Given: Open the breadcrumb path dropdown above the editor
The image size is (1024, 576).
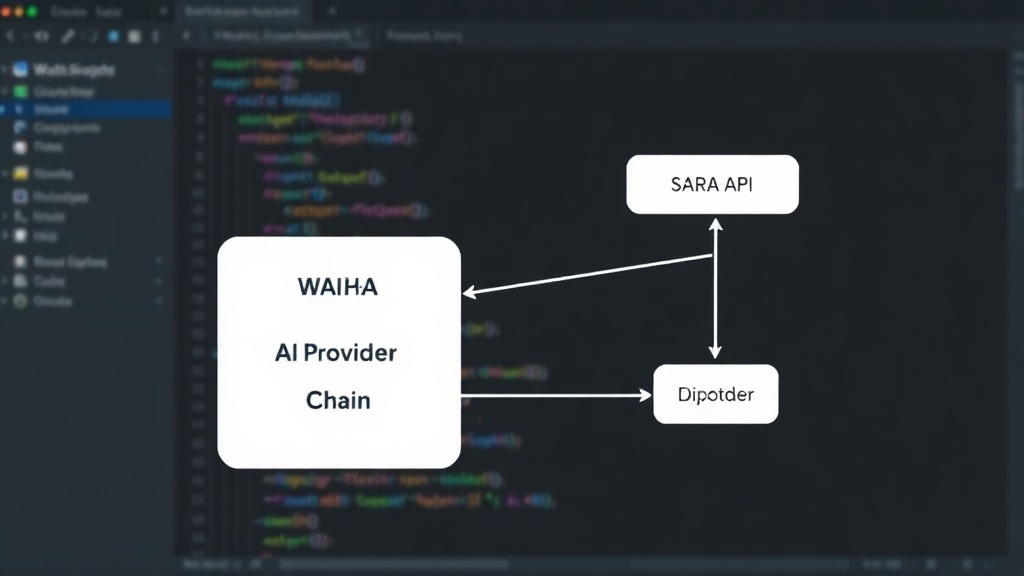Looking at the screenshot, I should point(288,36).
